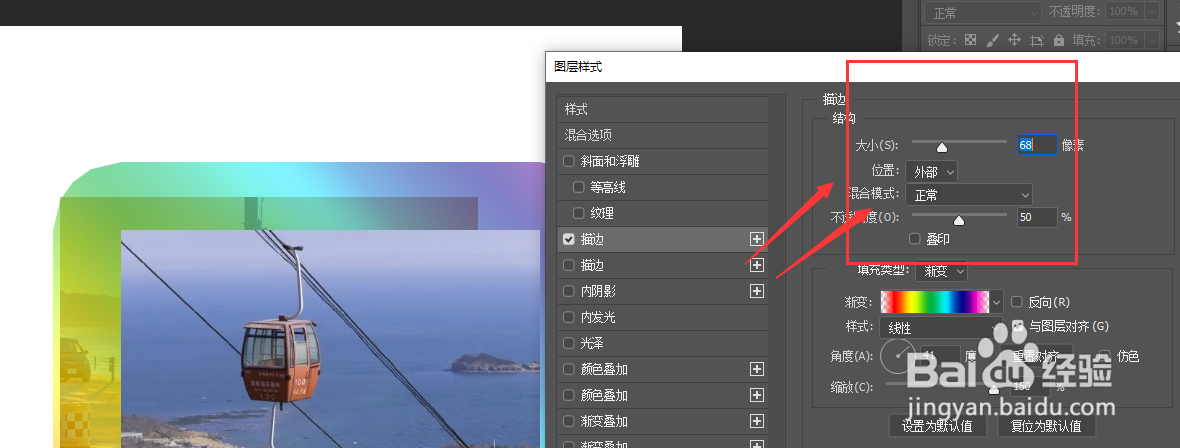Click the 复位为默认值 button
This screenshot has height=448, width=1180.
point(1045,426)
